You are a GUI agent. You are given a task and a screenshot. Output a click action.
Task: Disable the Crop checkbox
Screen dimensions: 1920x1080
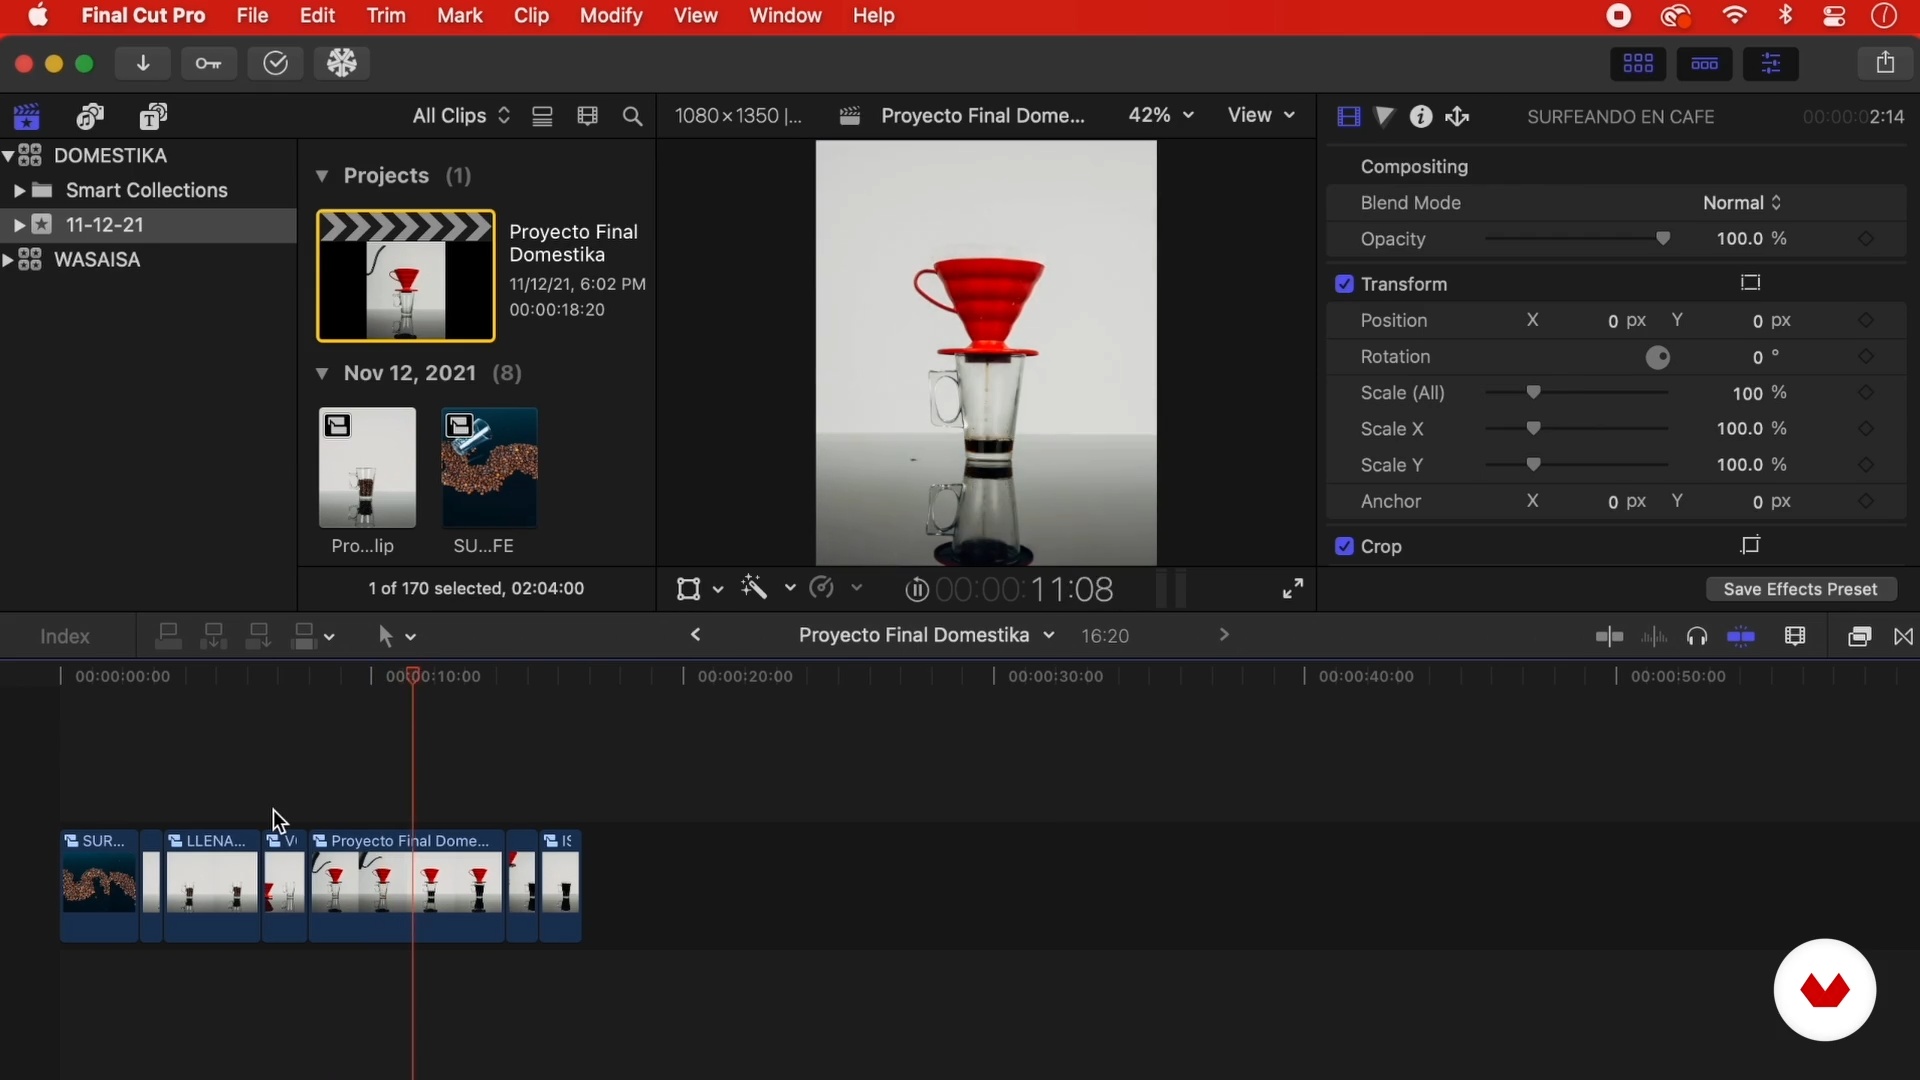pyautogui.click(x=1344, y=546)
